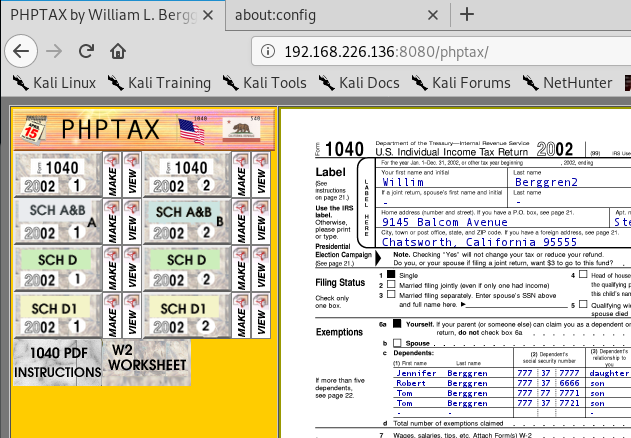Show site information icon in address bar
This screenshot has width=631, height=438.
click(x=268, y=51)
